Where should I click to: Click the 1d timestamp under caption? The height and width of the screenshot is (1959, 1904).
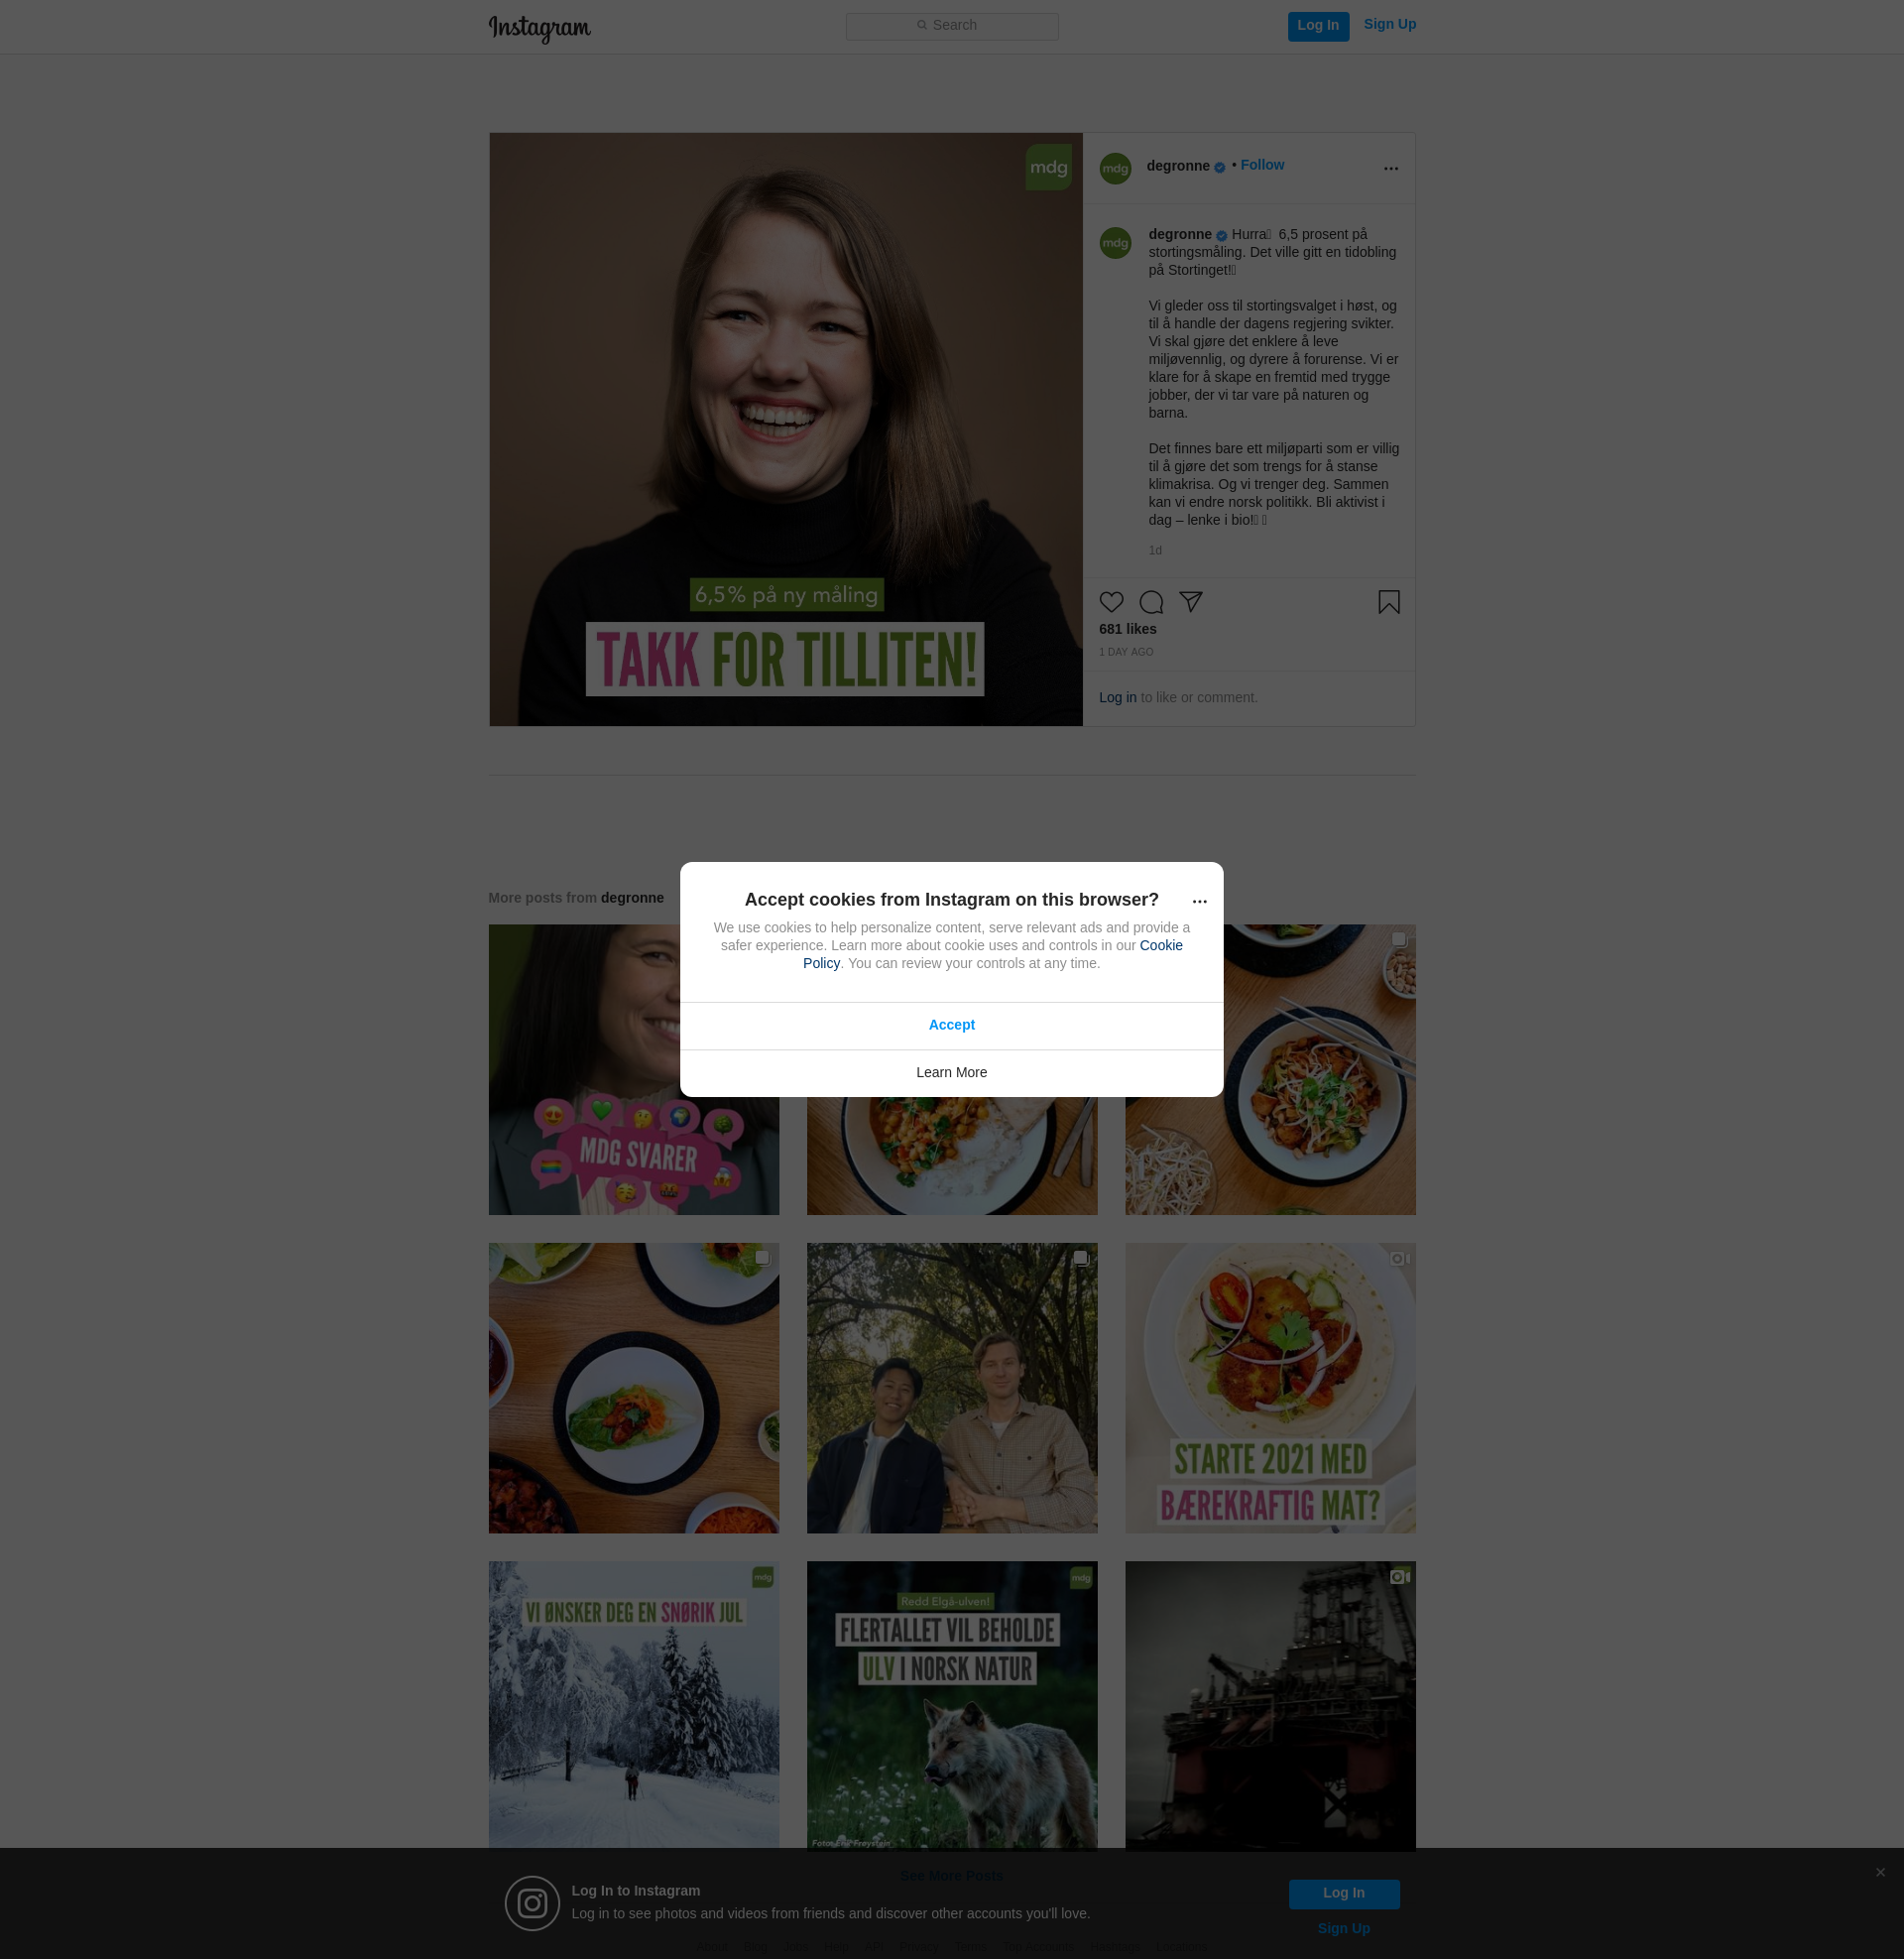coord(1155,550)
